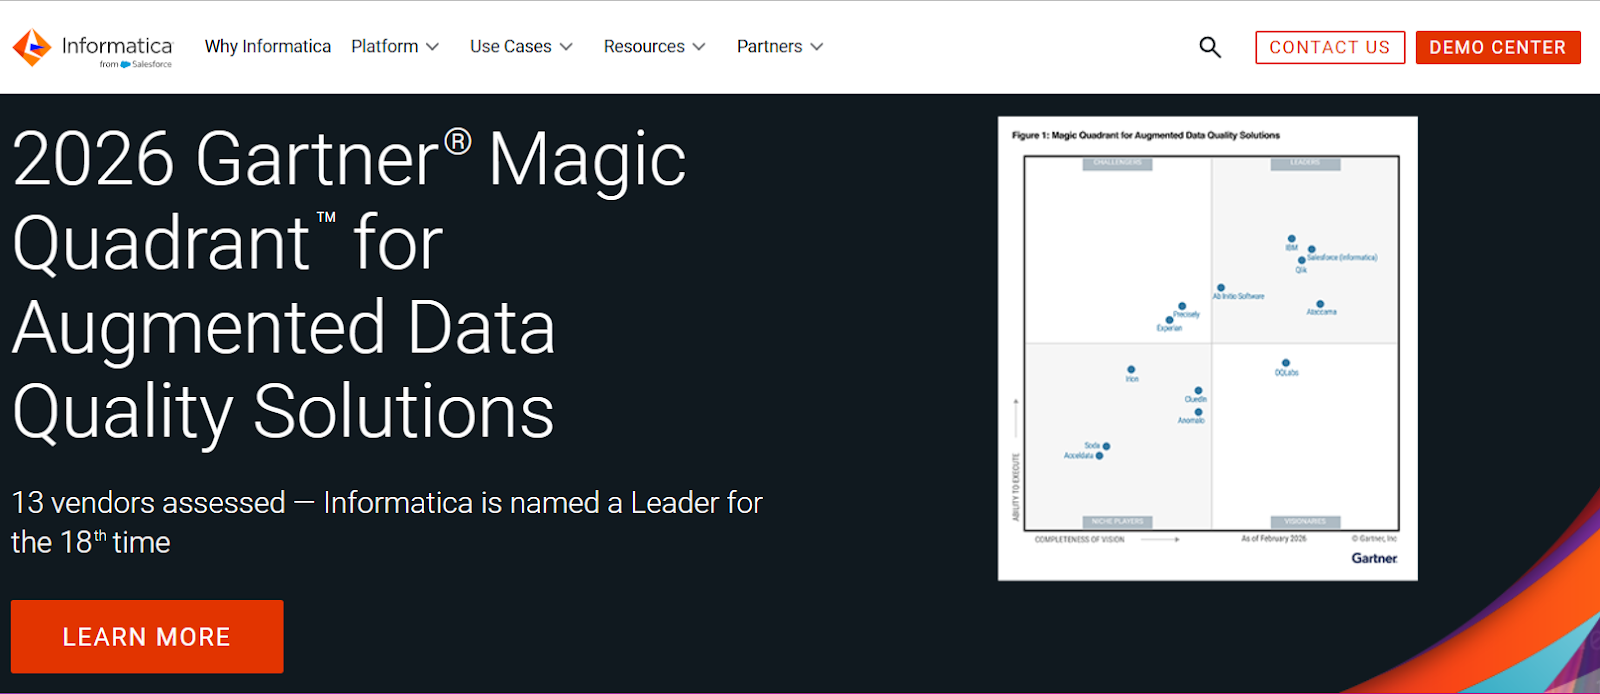Expand the Partners chevron
This screenshot has height=694, width=1600.
(x=817, y=47)
